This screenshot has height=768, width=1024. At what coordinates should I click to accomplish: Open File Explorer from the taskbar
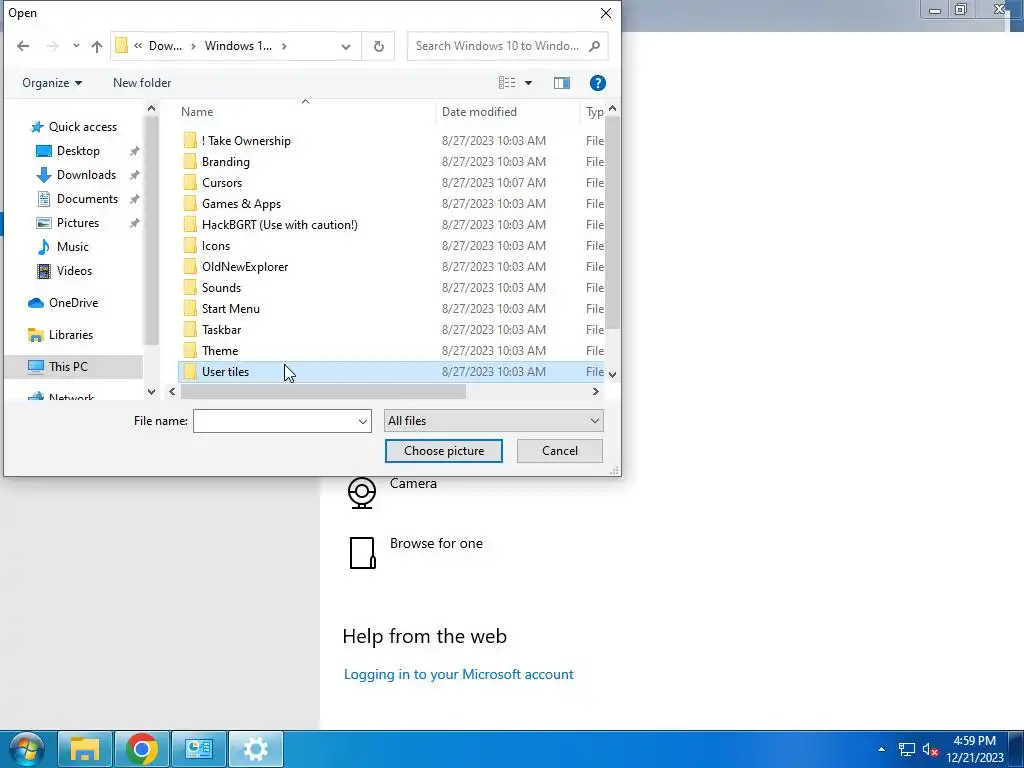(x=85, y=749)
